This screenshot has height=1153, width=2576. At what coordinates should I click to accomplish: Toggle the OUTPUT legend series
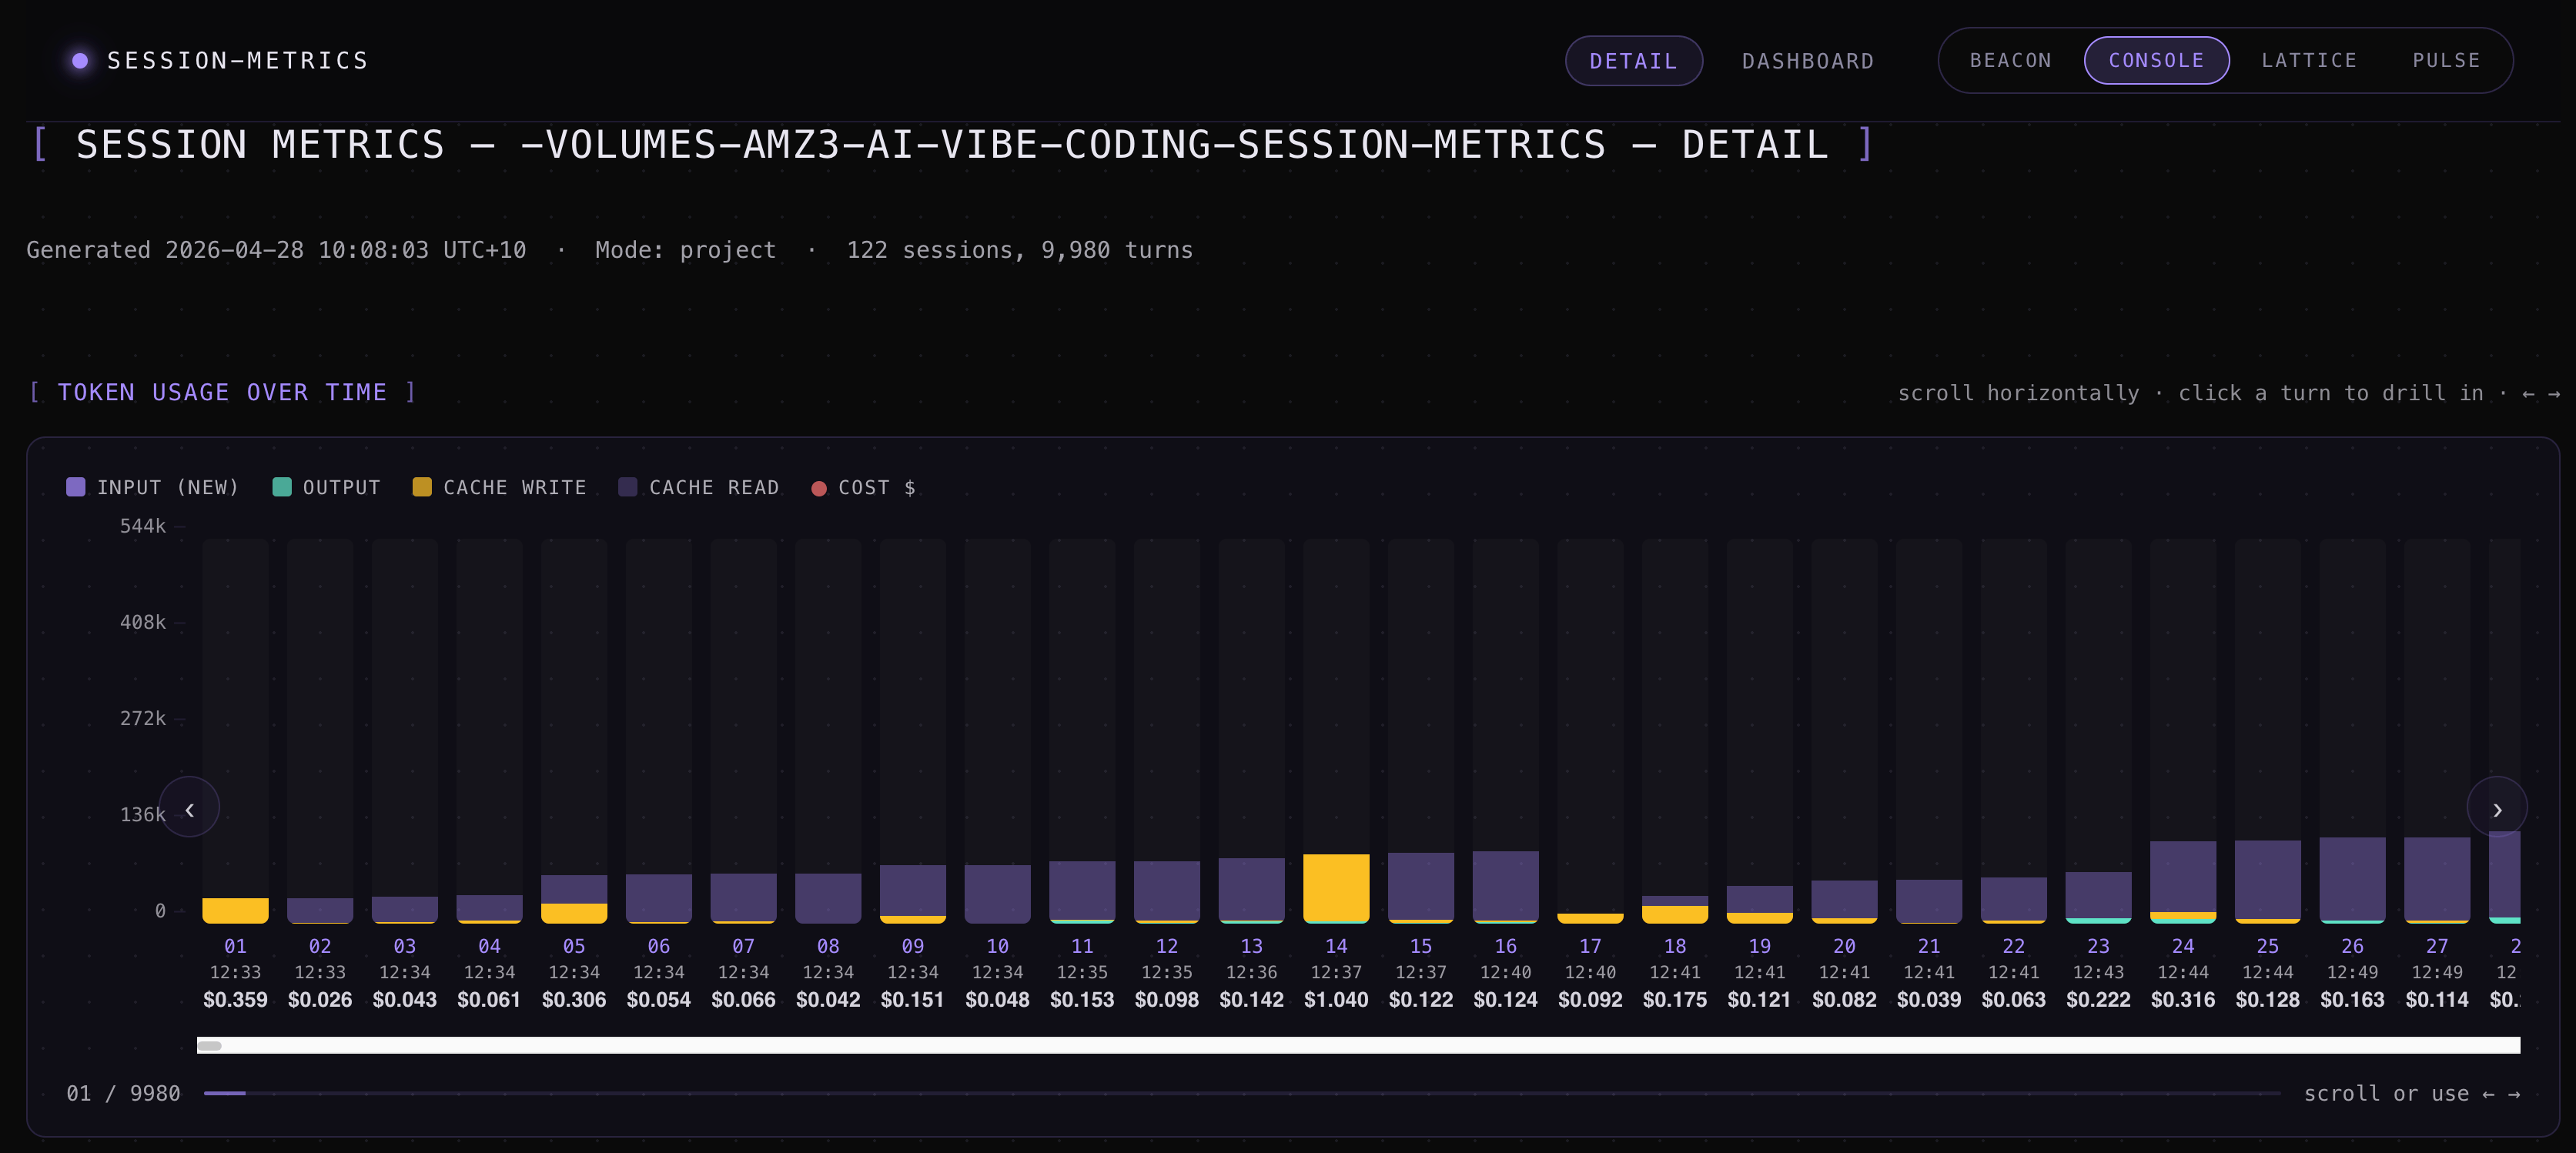[327, 487]
